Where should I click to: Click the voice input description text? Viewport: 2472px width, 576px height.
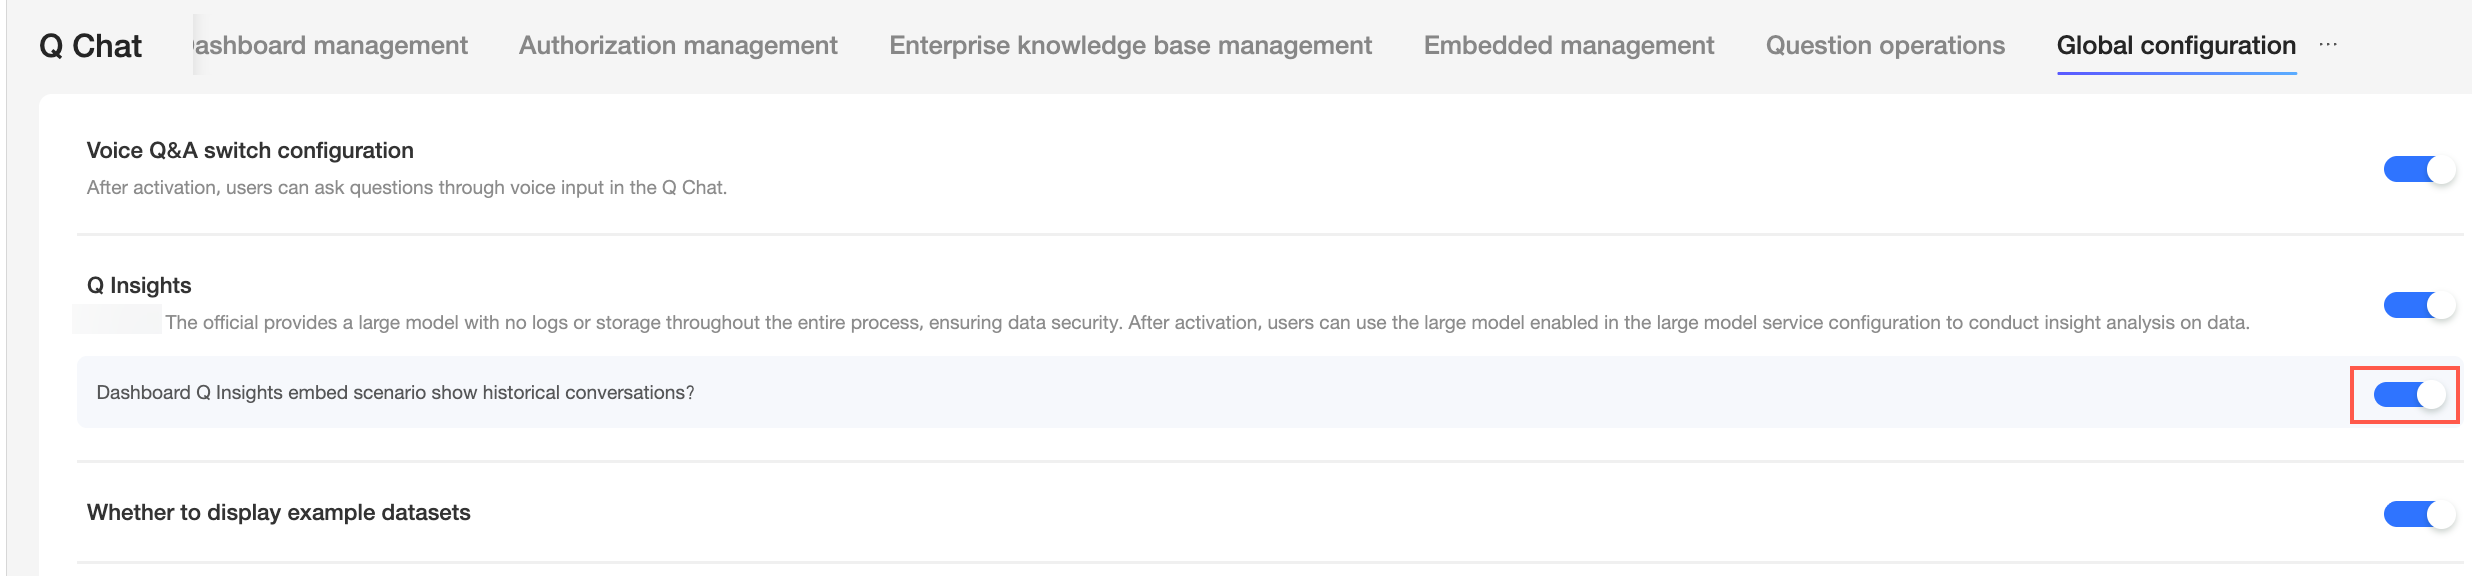406,188
